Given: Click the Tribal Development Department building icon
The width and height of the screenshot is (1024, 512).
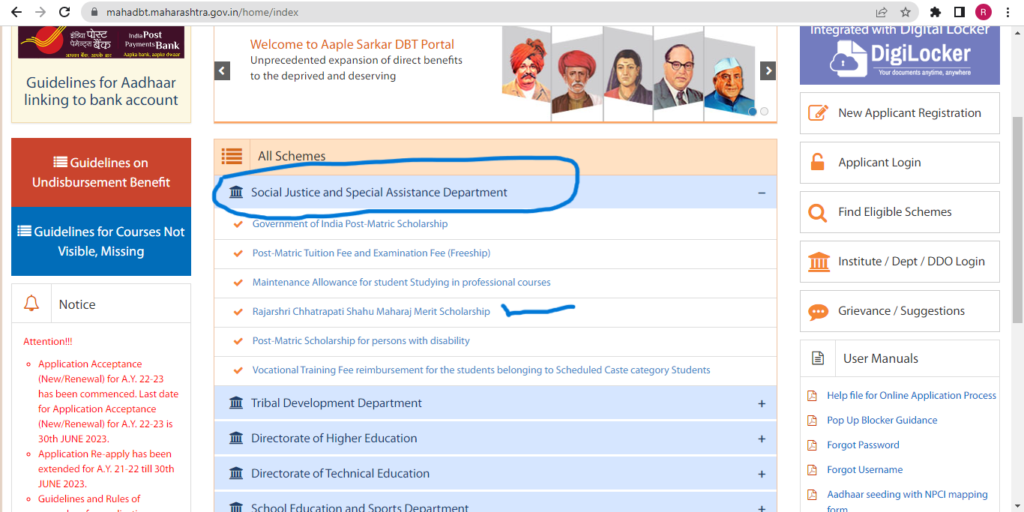Looking at the screenshot, I should coord(236,403).
